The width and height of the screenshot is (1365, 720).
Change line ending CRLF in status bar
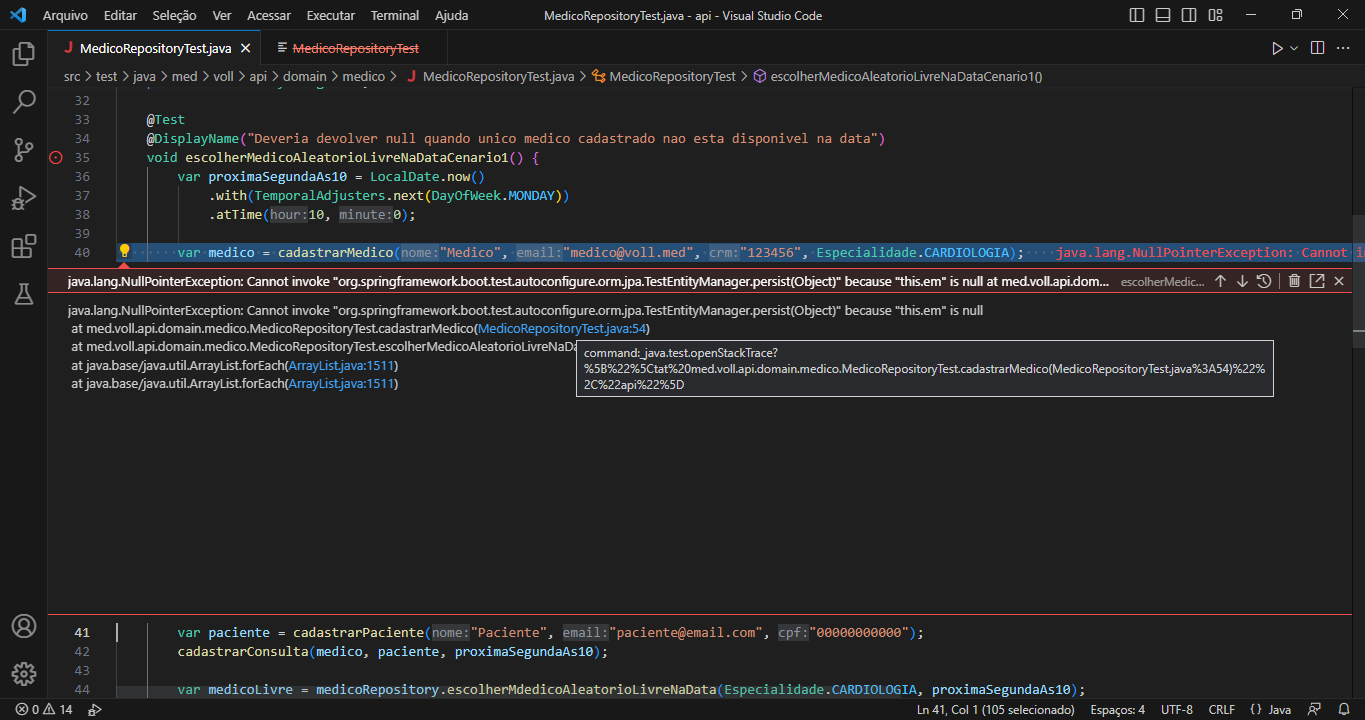1222,710
